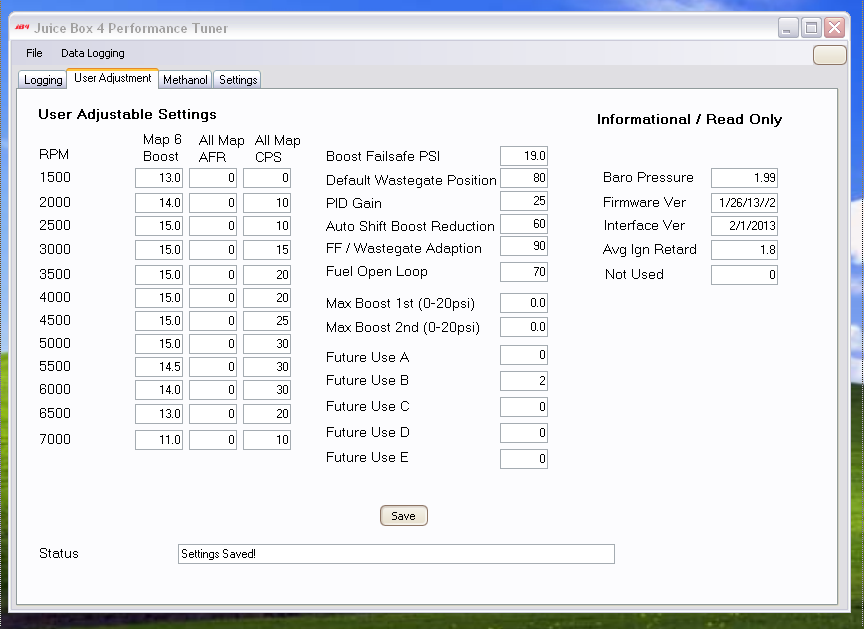Click the Status message text box

(395, 554)
